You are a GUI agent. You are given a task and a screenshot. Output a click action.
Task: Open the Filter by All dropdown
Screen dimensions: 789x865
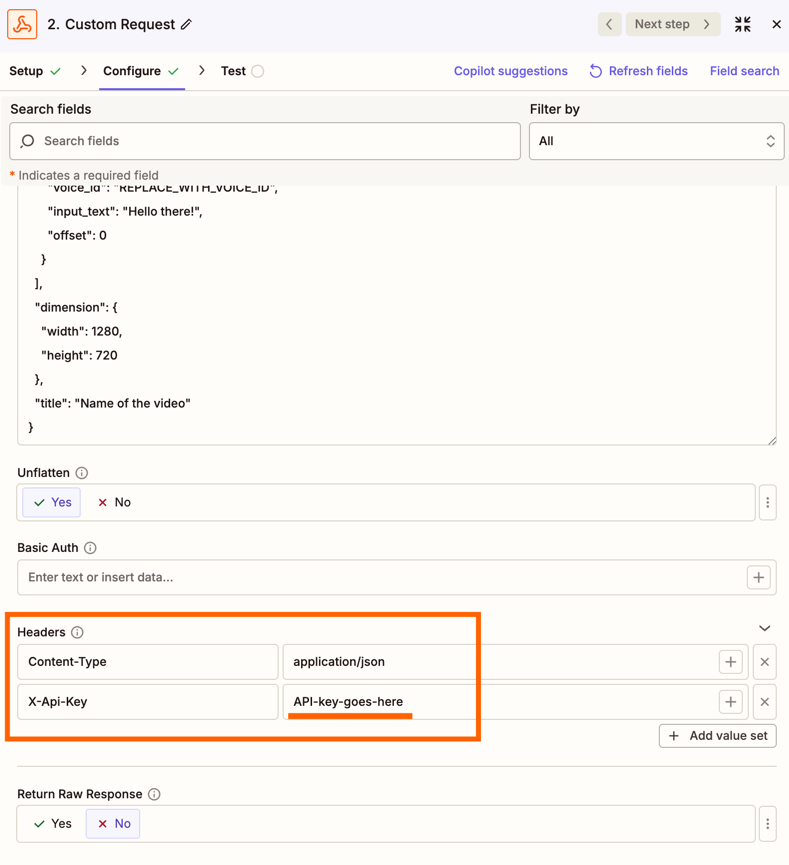(x=656, y=141)
